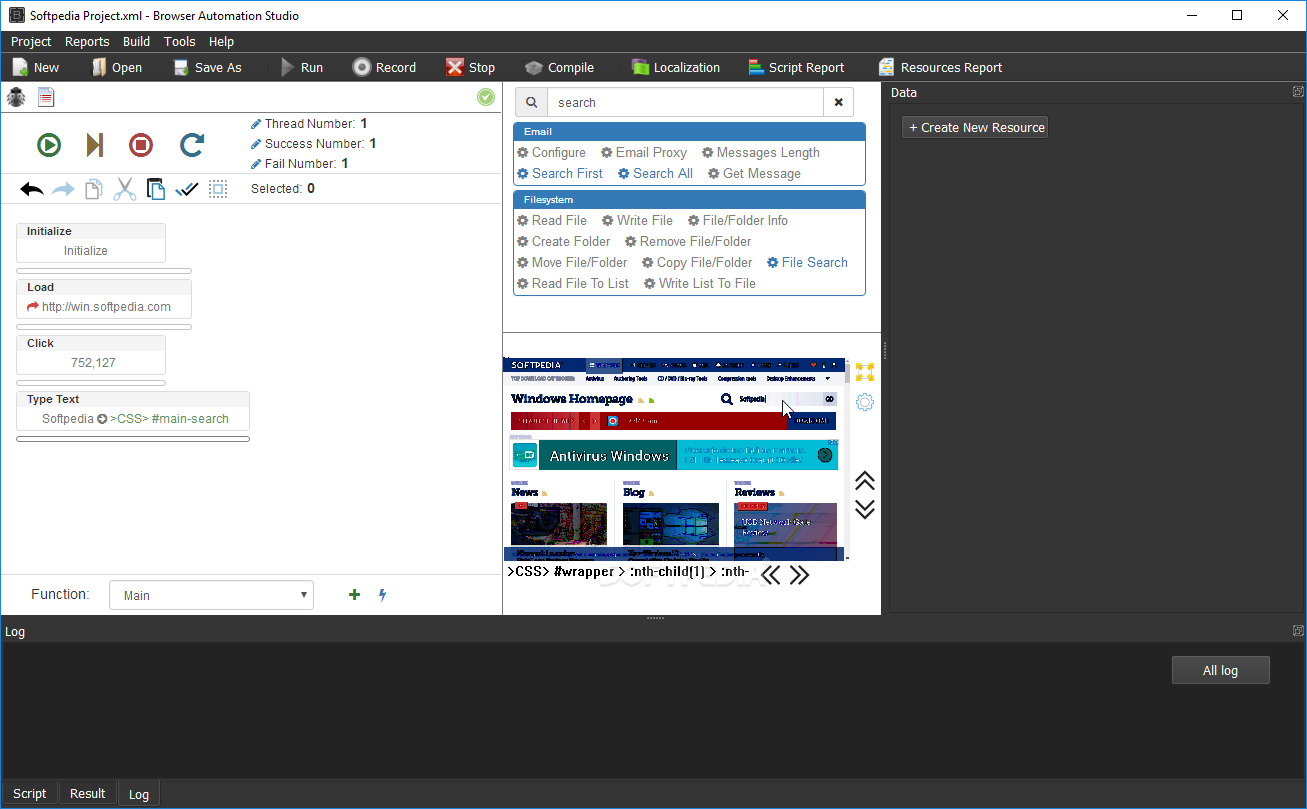Click the step-forward execution icon

94,144
